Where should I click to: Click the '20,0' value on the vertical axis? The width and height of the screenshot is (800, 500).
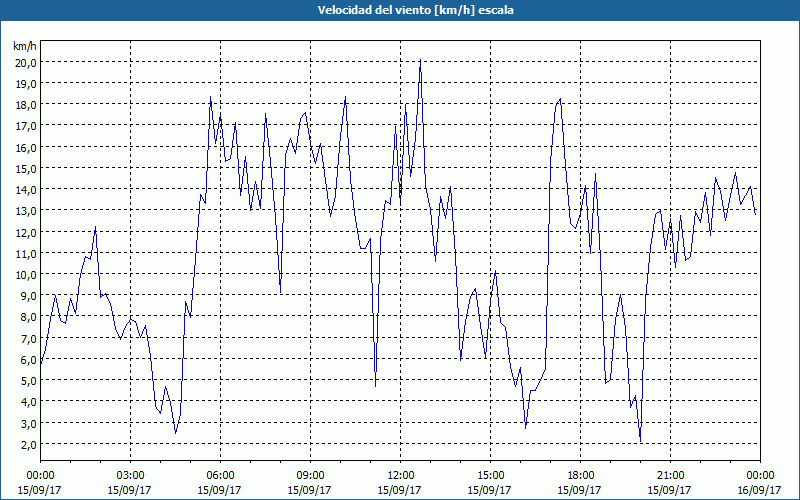pyautogui.click(x=26, y=62)
